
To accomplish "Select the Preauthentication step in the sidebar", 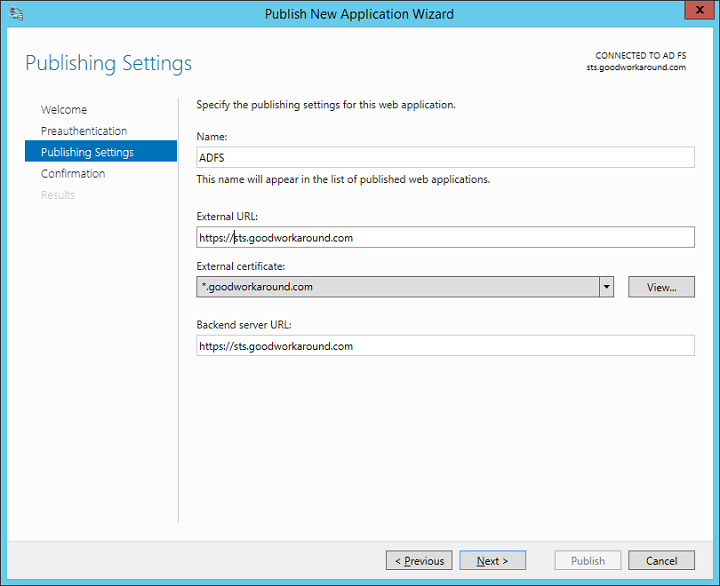I will [x=84, y=131].
